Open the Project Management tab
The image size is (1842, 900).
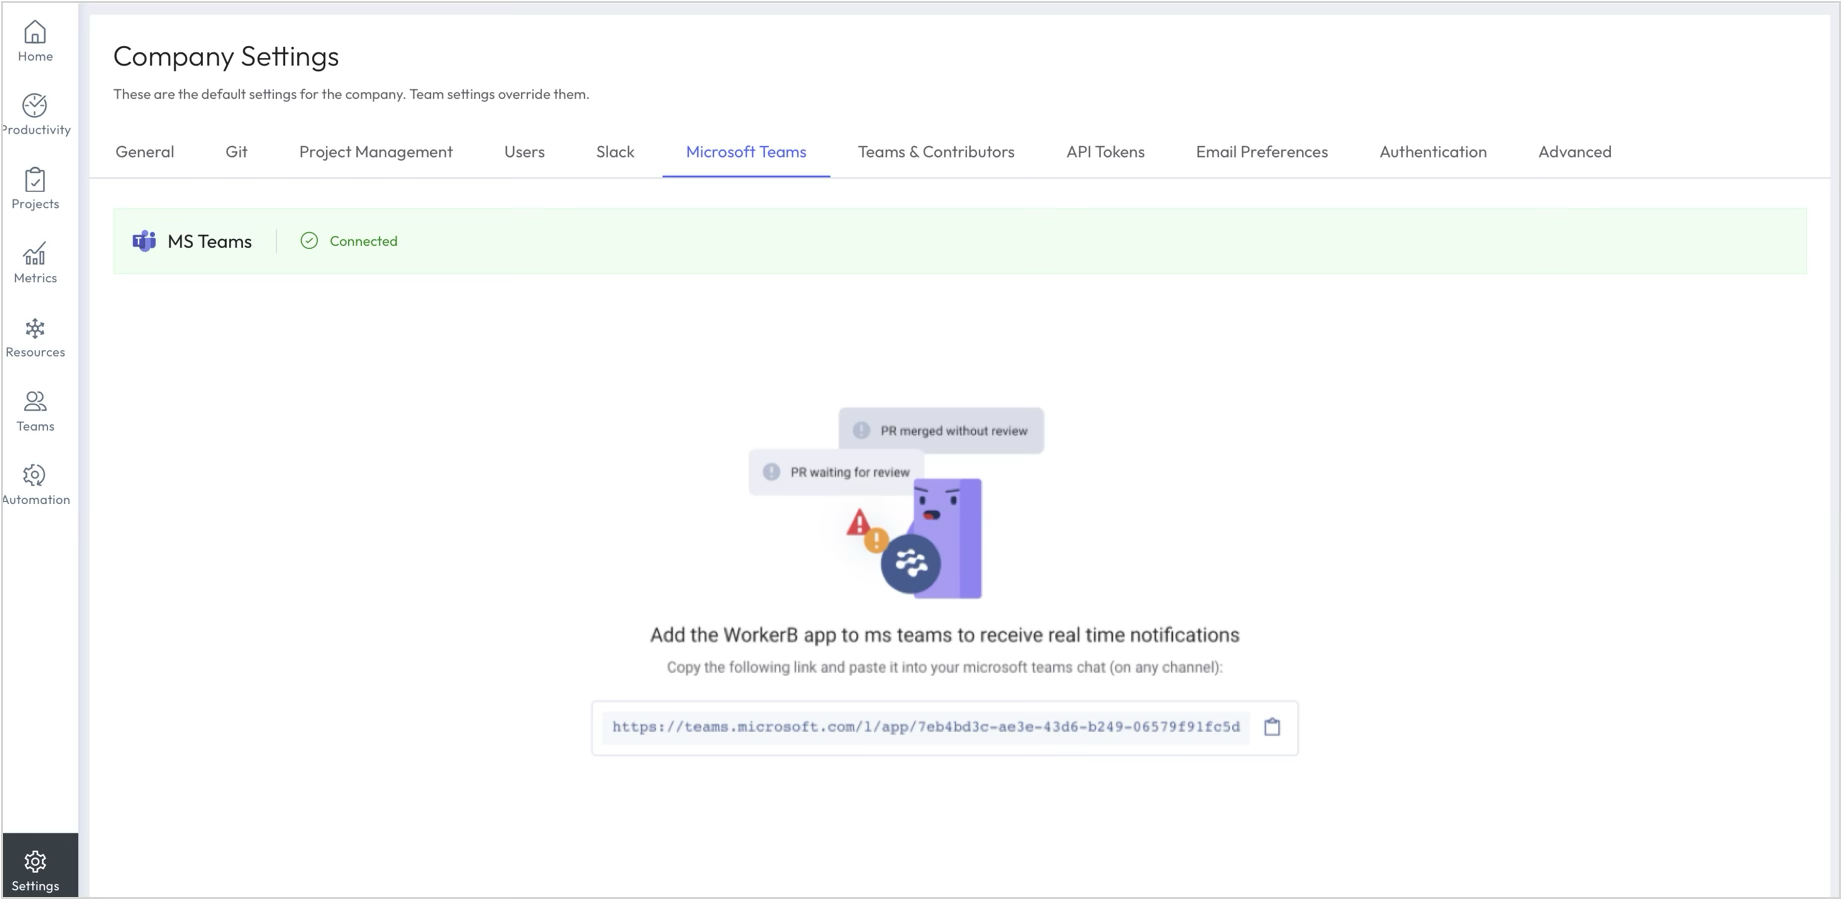click(x=376, y=152)
